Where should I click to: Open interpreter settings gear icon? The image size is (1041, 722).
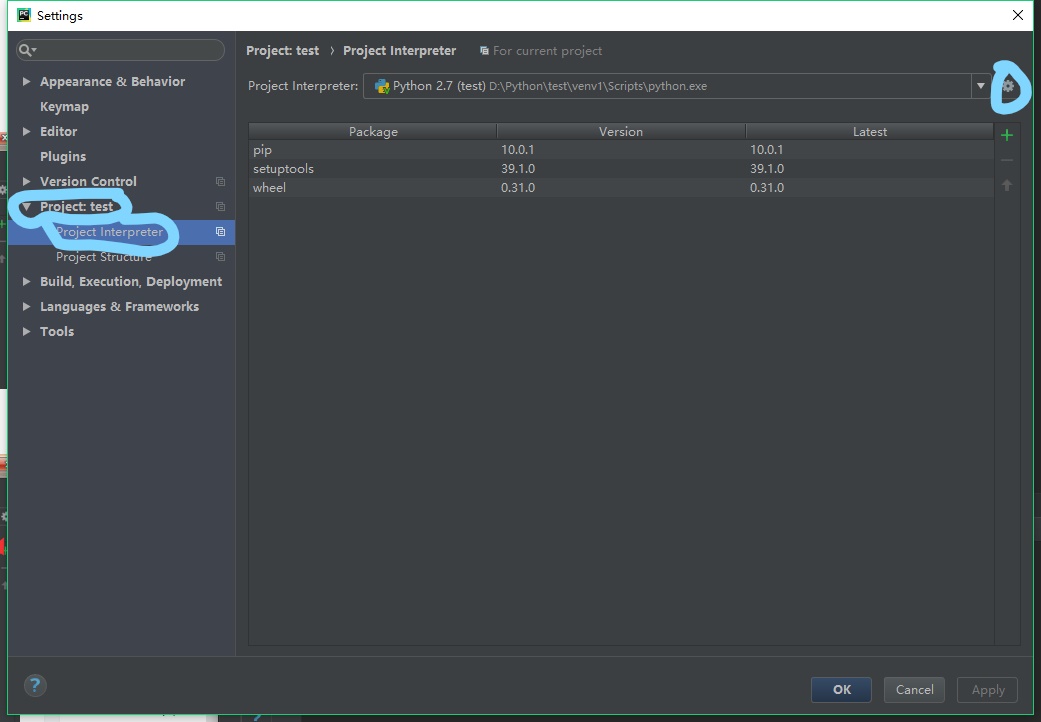pos(1008,86)
